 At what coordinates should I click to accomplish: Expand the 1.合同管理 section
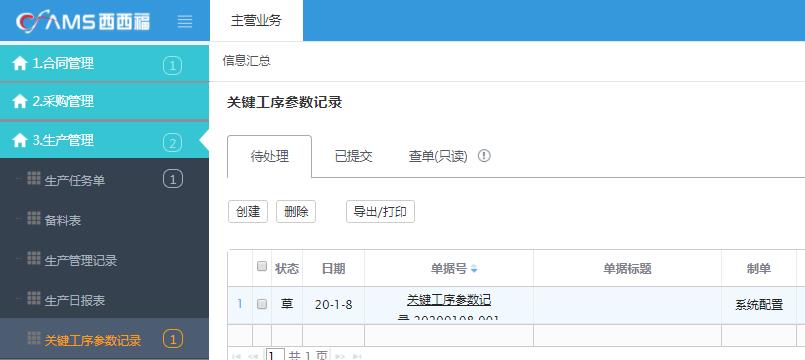point(104,64)
